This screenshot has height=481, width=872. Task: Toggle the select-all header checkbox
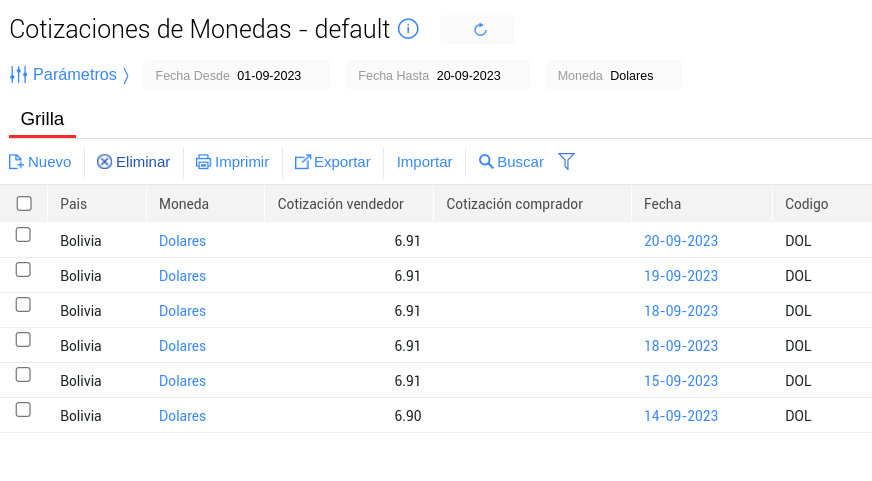pyautogui.click(x=24, y=204)
